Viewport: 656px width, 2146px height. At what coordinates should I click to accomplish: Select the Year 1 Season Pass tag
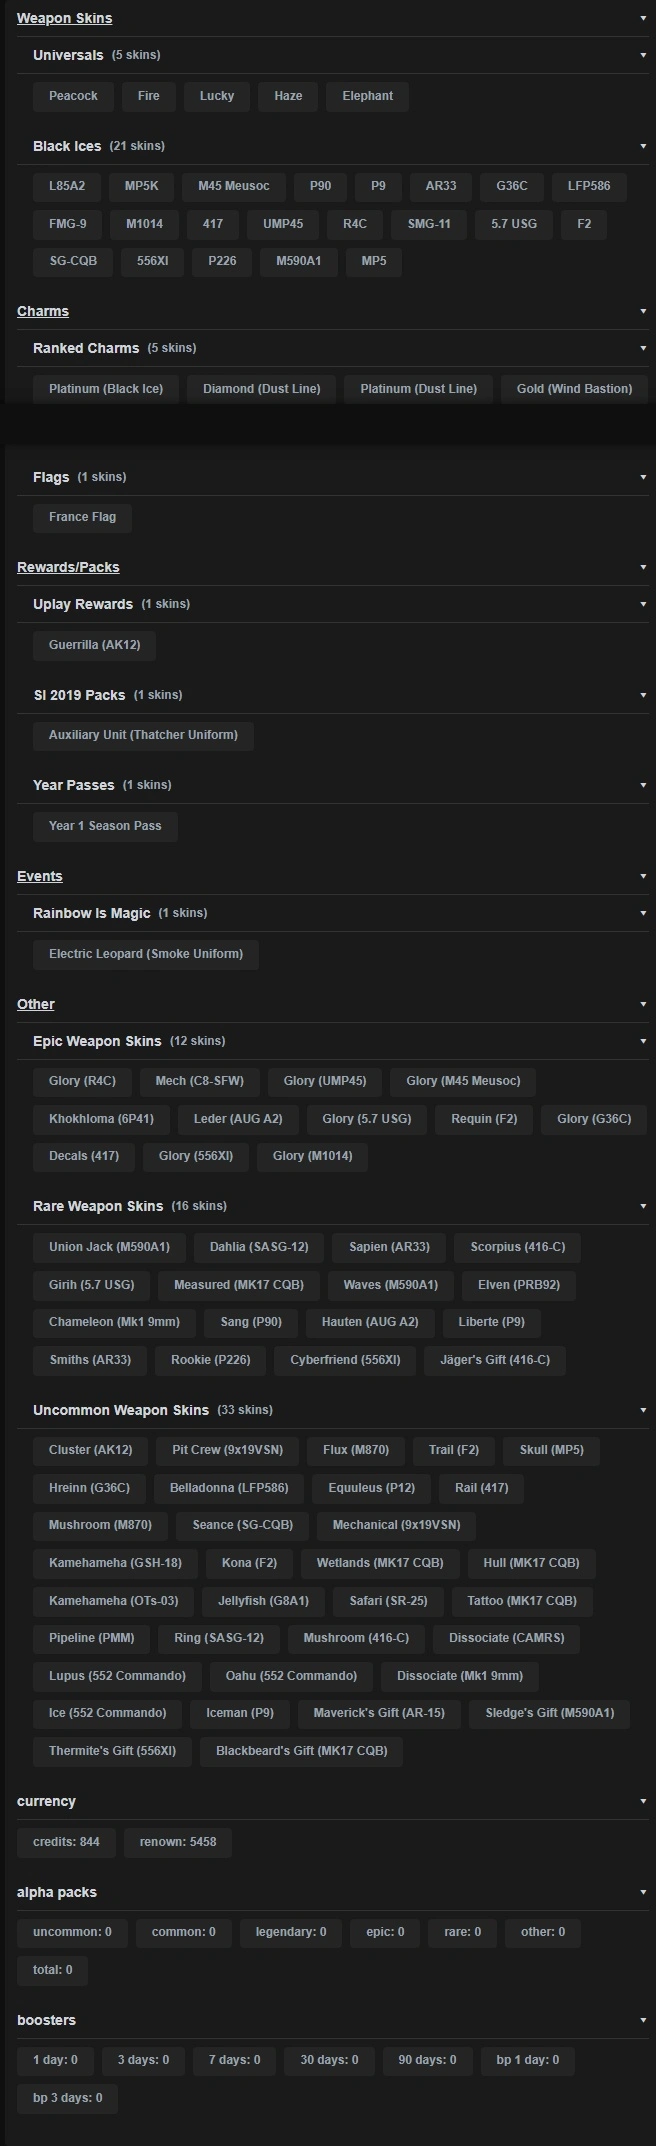point(105,826)
